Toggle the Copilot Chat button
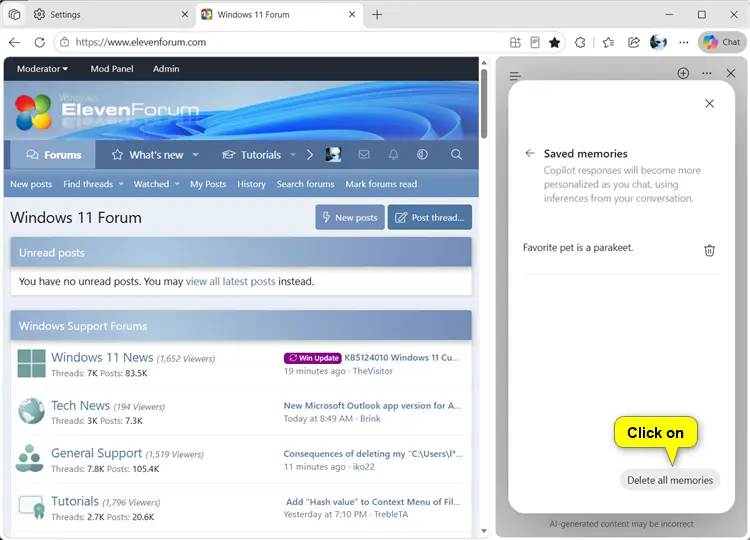This screenshot has width=750, height=540. point(722,42)
